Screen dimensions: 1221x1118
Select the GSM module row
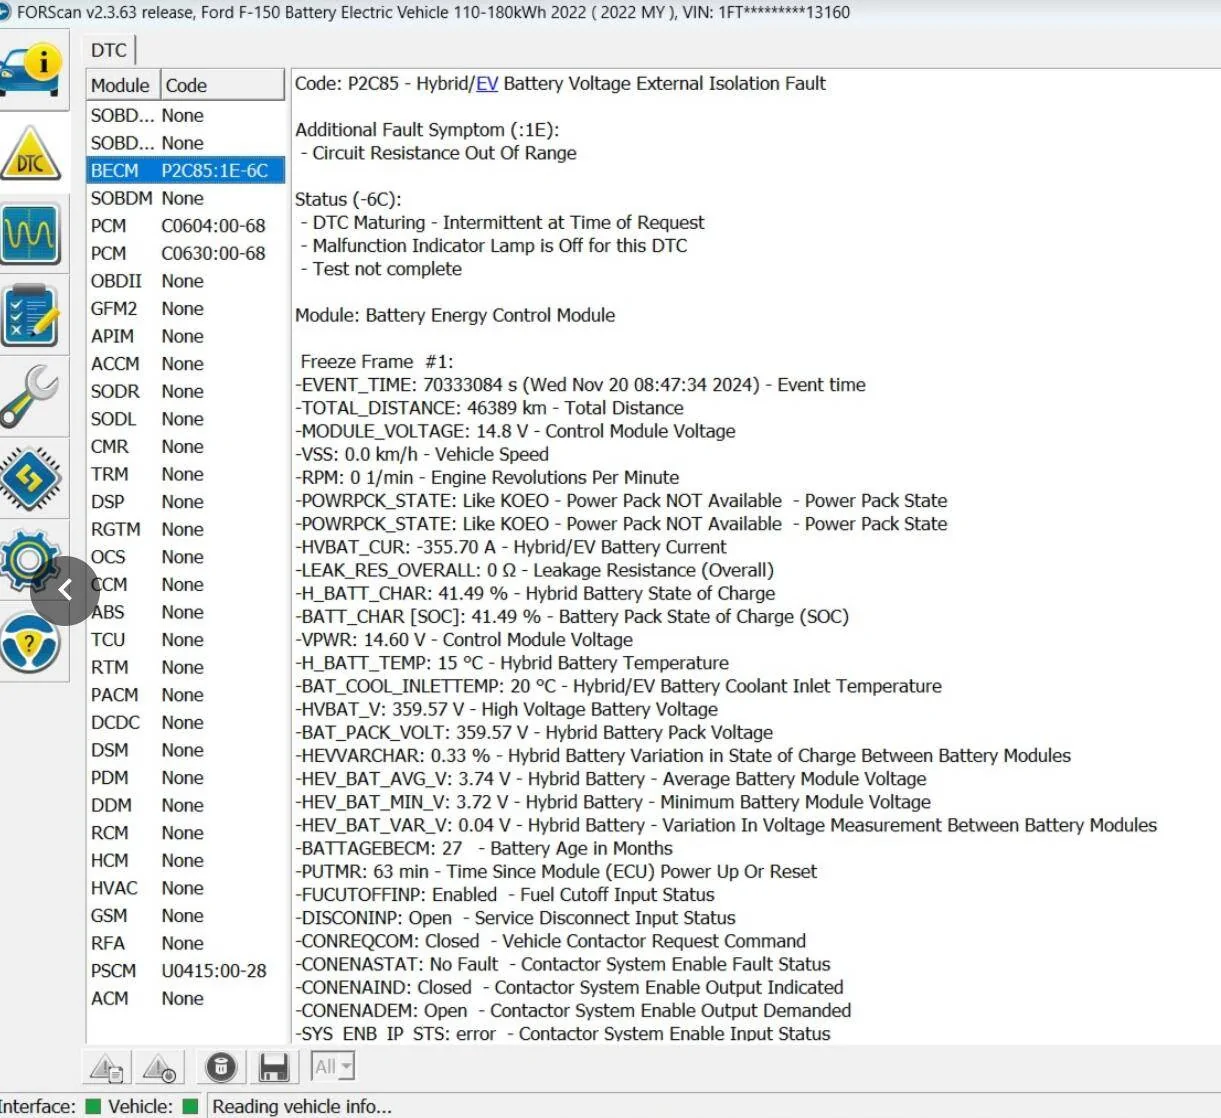(186, 915)
